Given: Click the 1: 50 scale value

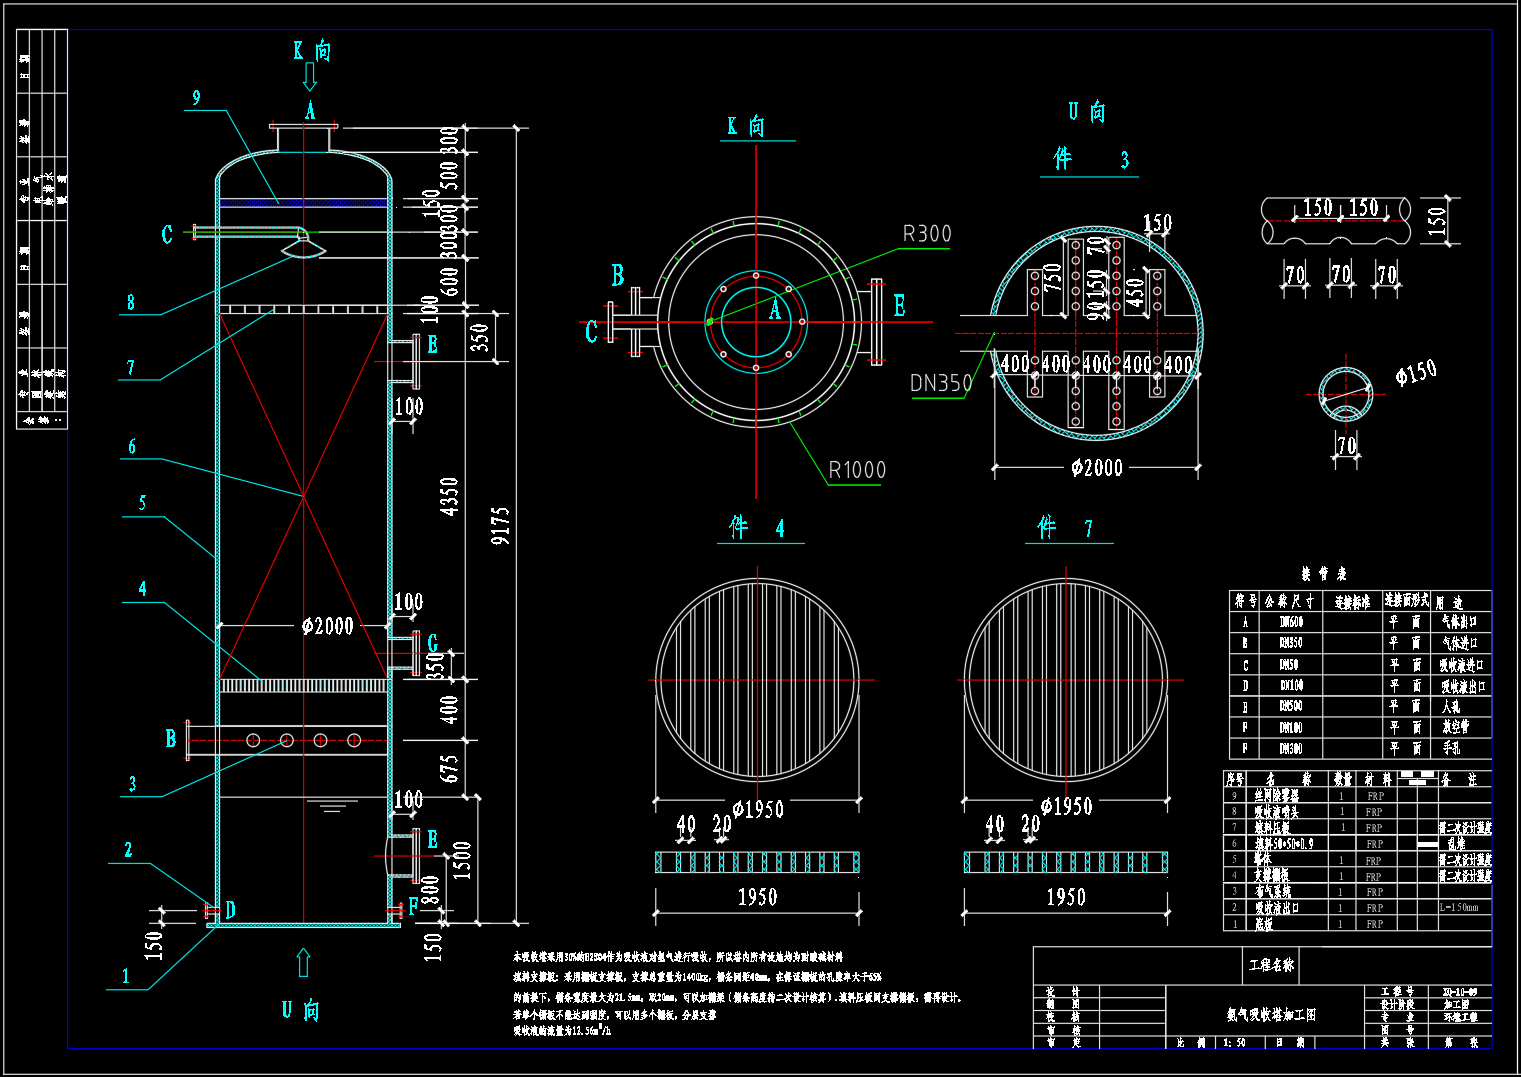Looking at the screenshot, I should 1234,1042.
